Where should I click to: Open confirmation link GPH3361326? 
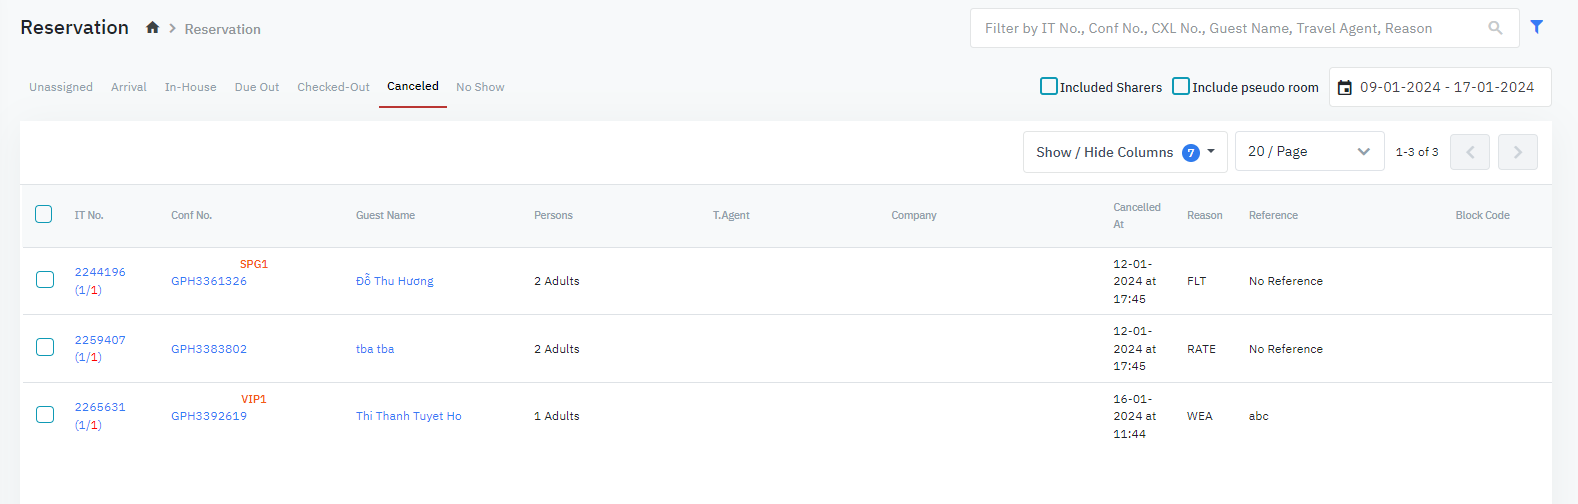209,281
